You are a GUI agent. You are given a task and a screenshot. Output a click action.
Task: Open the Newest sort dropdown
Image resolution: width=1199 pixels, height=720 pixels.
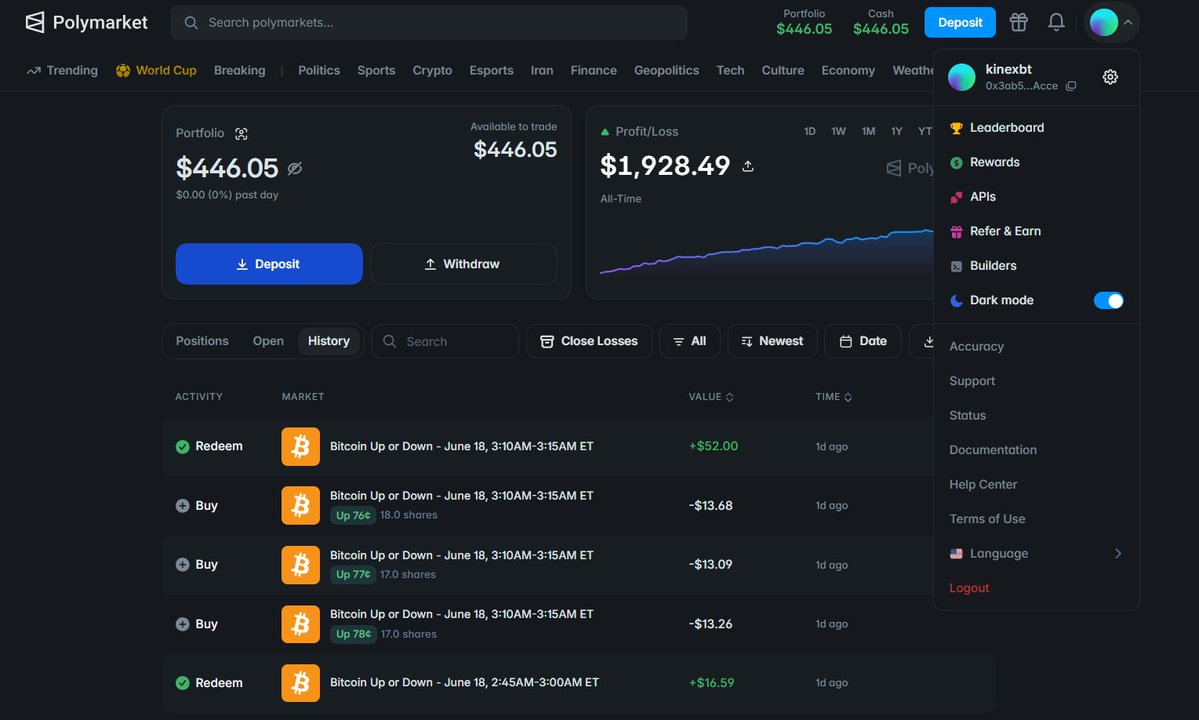click(772, 341)
